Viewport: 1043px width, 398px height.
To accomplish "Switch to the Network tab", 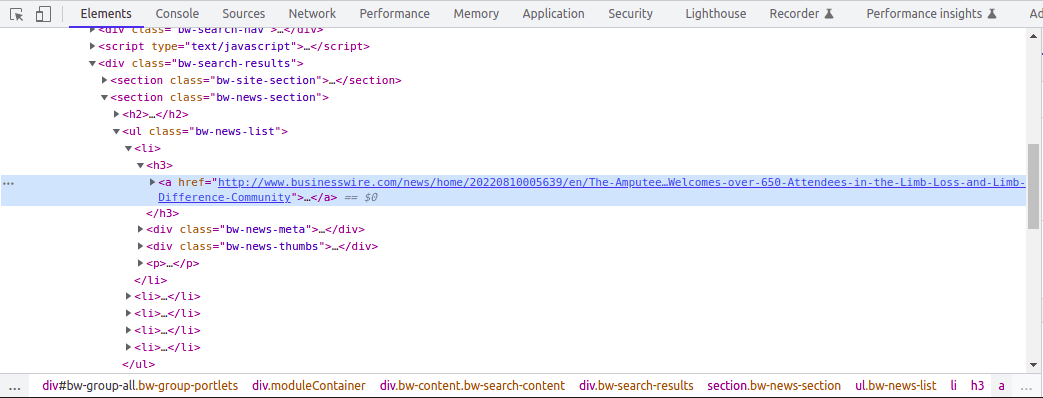I will [312, 14].
